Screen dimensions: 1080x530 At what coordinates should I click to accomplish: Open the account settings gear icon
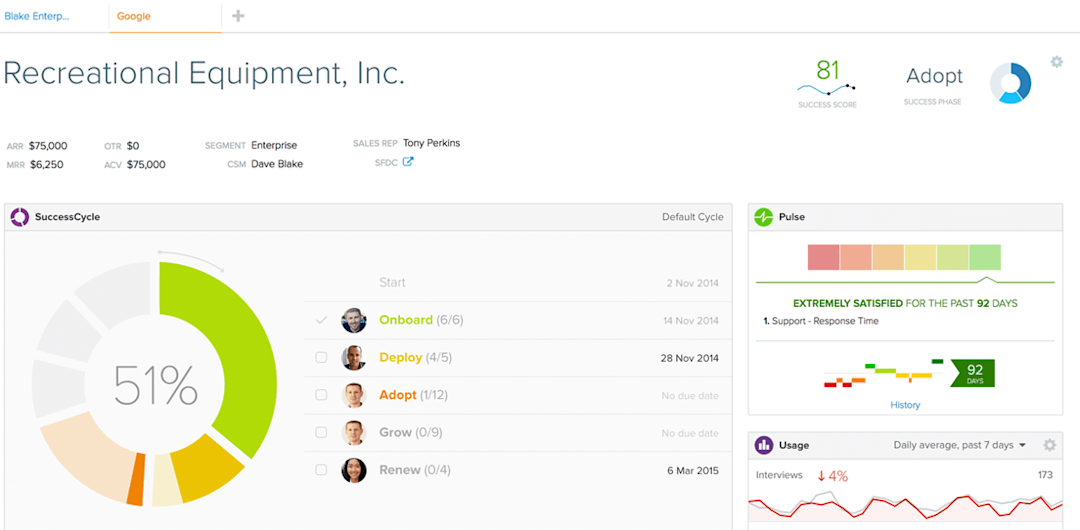click(x=1056, y=62)
